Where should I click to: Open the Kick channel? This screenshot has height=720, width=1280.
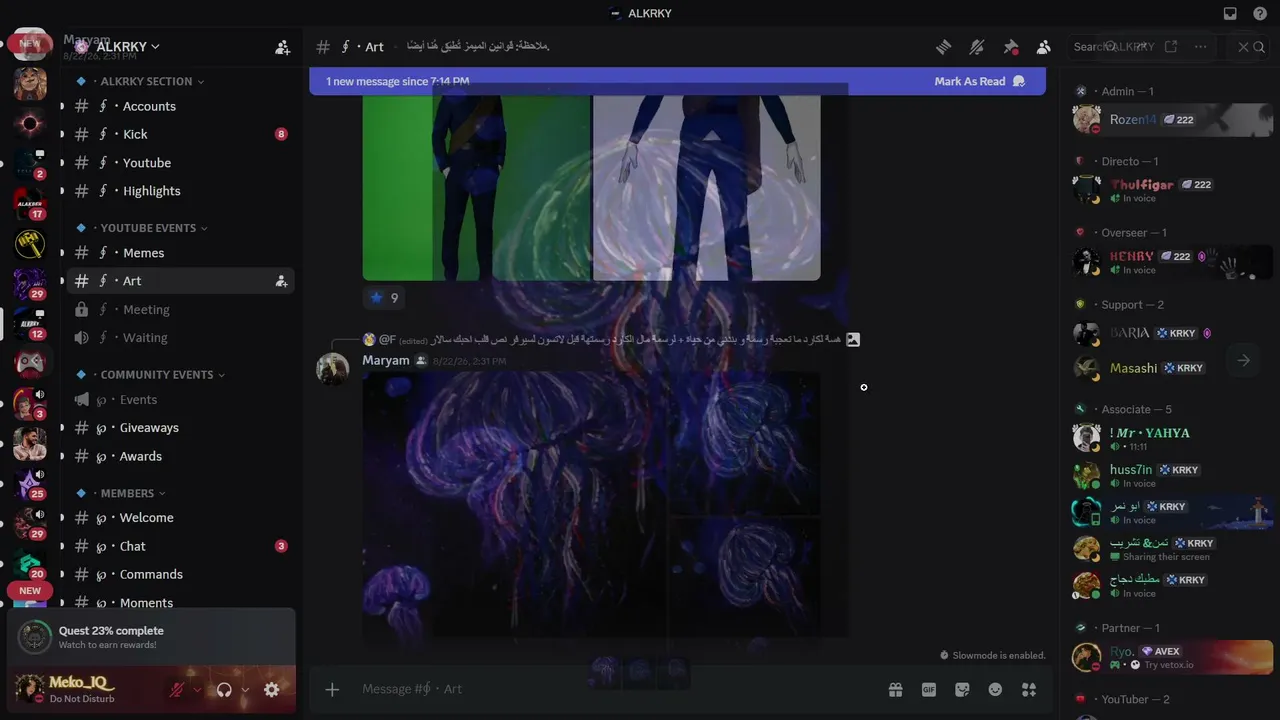pos(180,134)
